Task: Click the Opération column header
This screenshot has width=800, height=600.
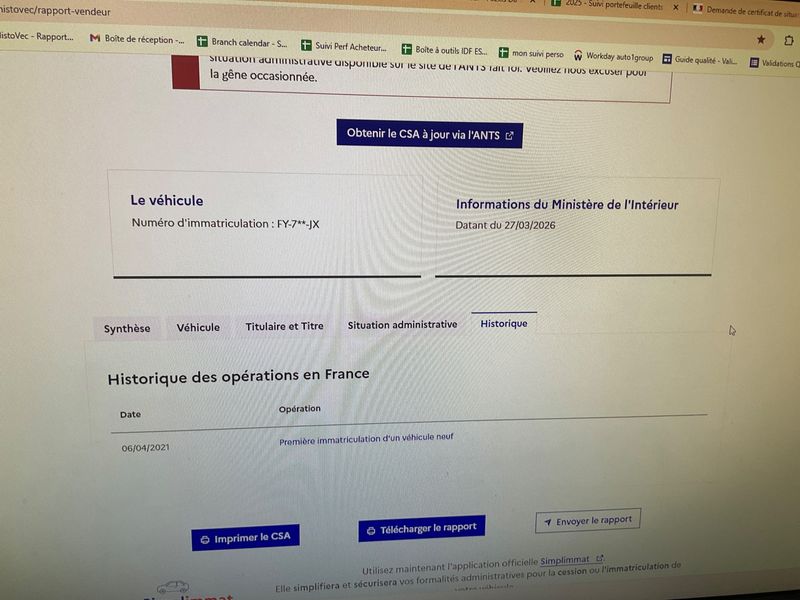Action: (299, 409)
